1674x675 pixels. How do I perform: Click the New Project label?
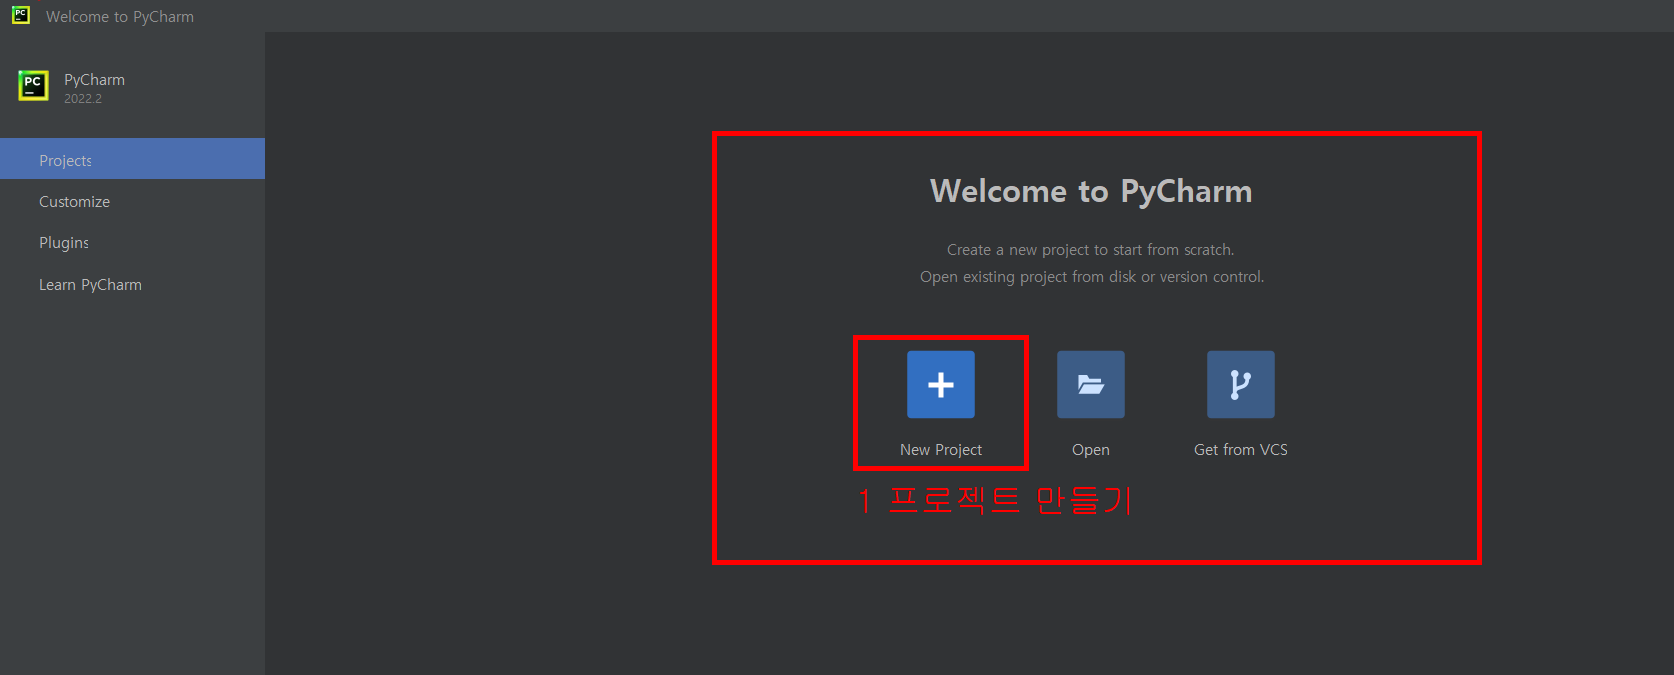pyautogui.click(x=941, y=450)
